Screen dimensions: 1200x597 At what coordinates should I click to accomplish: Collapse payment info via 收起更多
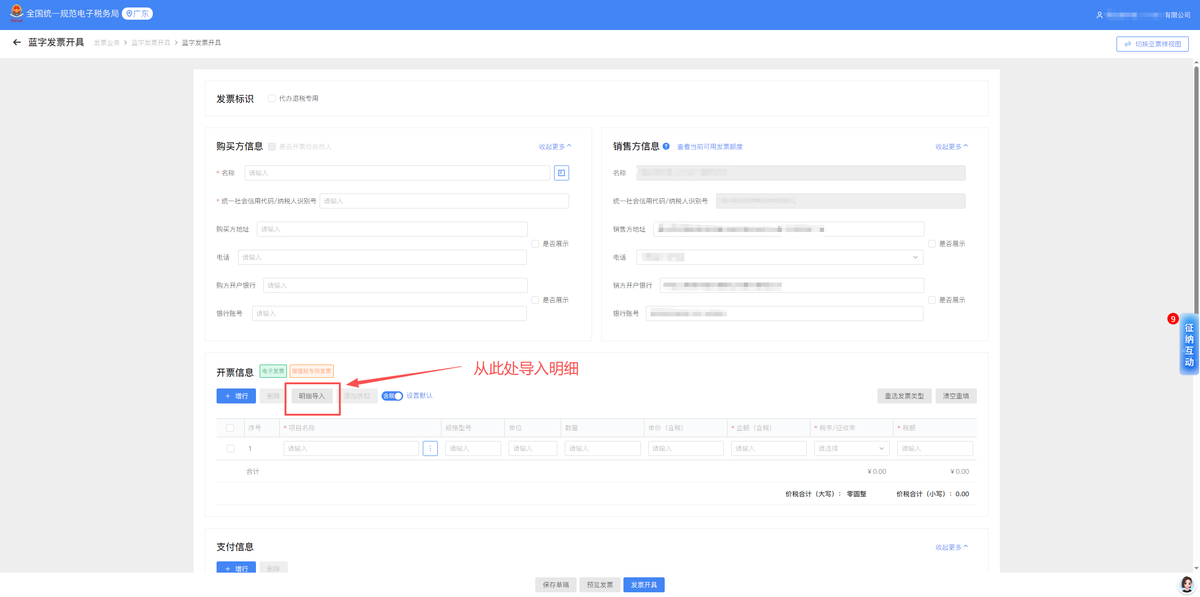tap(952, 548)
